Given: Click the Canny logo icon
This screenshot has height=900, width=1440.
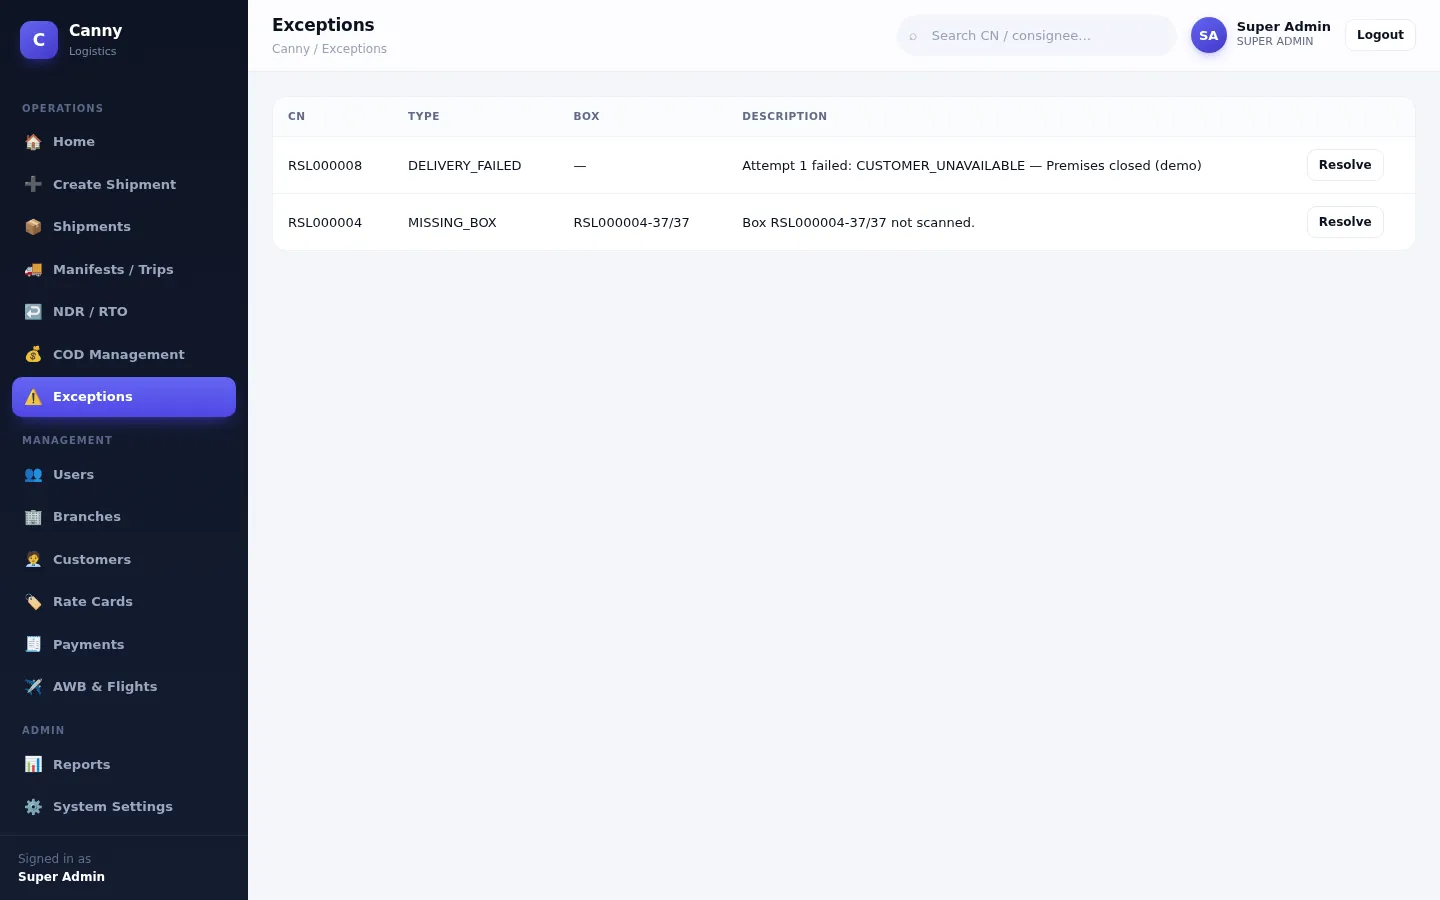Looking at the screenshot, I should click(39, 40).
